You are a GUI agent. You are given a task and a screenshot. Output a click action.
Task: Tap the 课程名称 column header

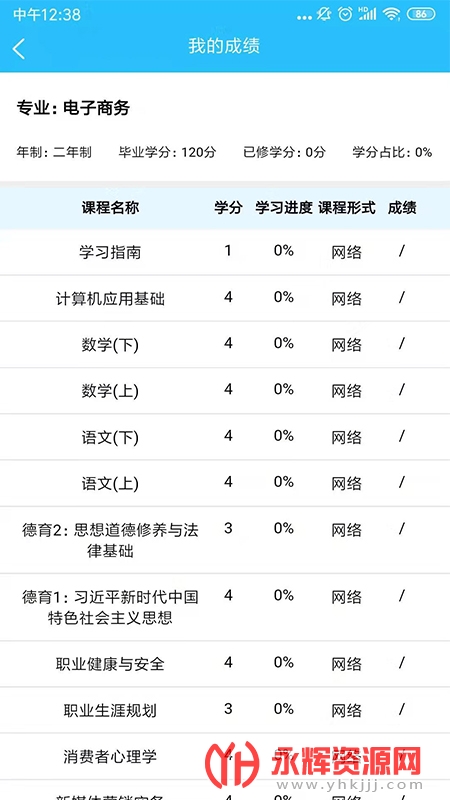point(110,208)
